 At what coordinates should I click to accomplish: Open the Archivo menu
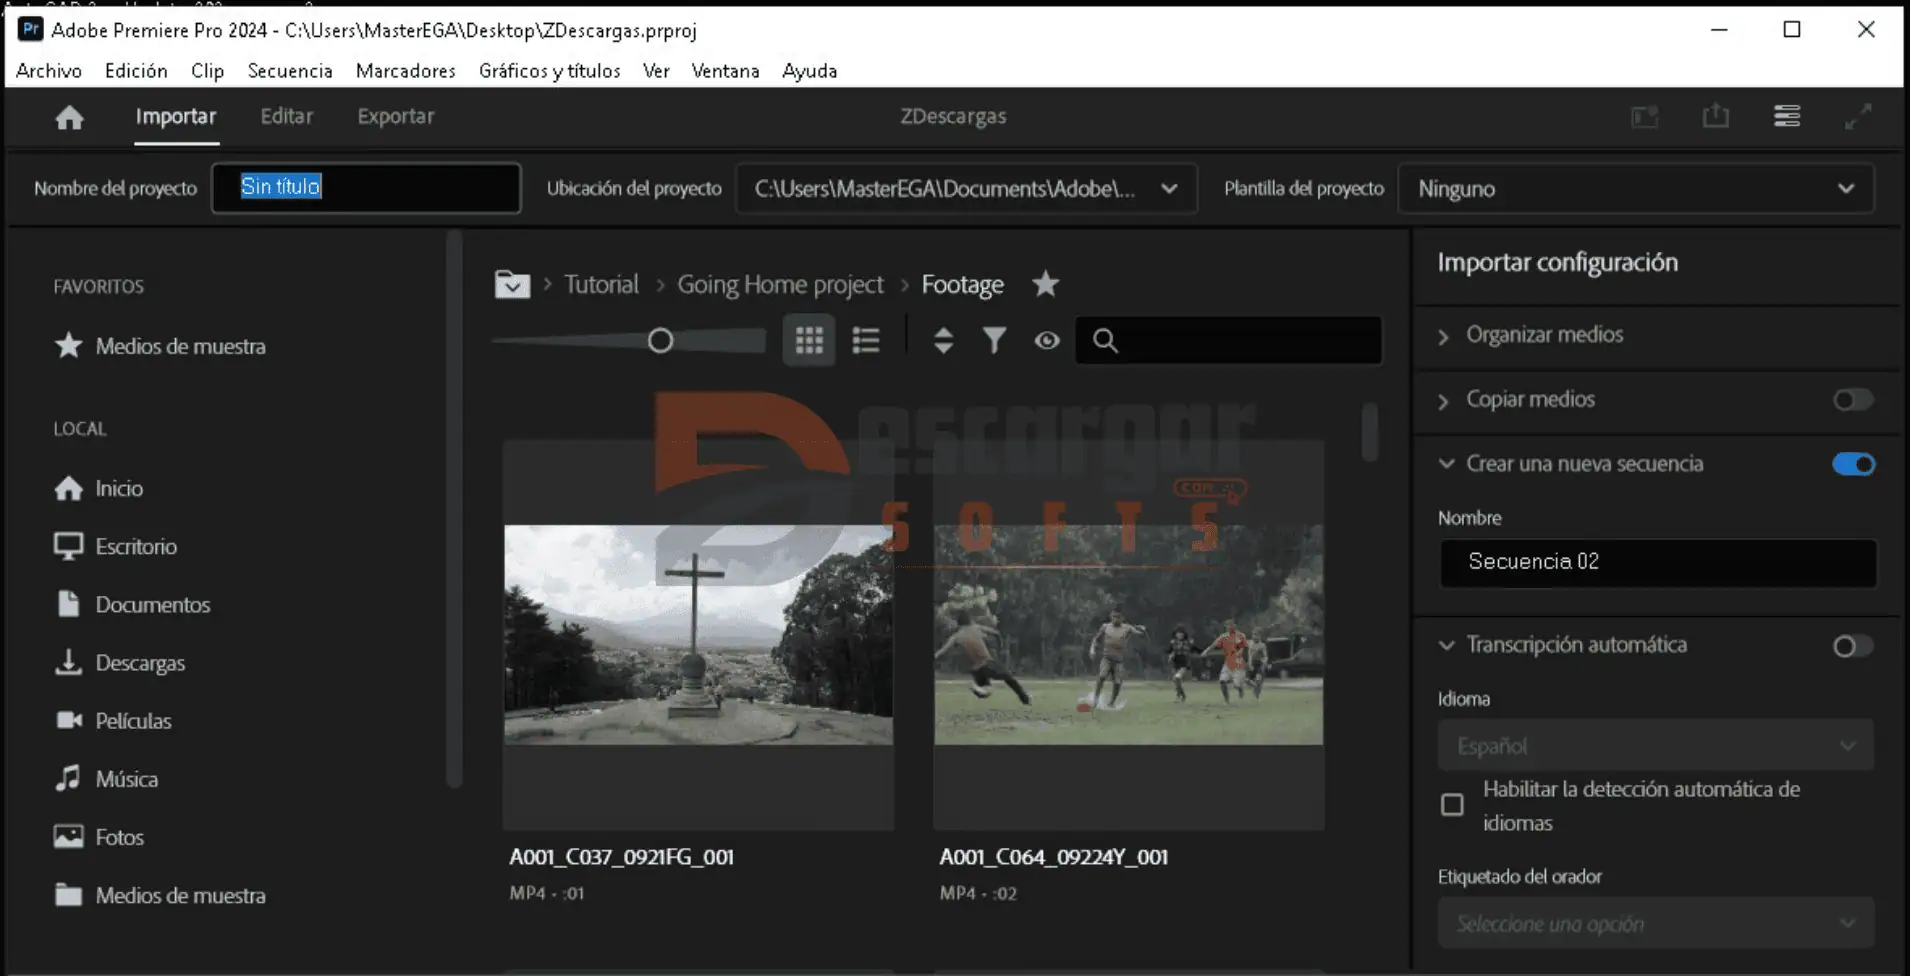49,71
